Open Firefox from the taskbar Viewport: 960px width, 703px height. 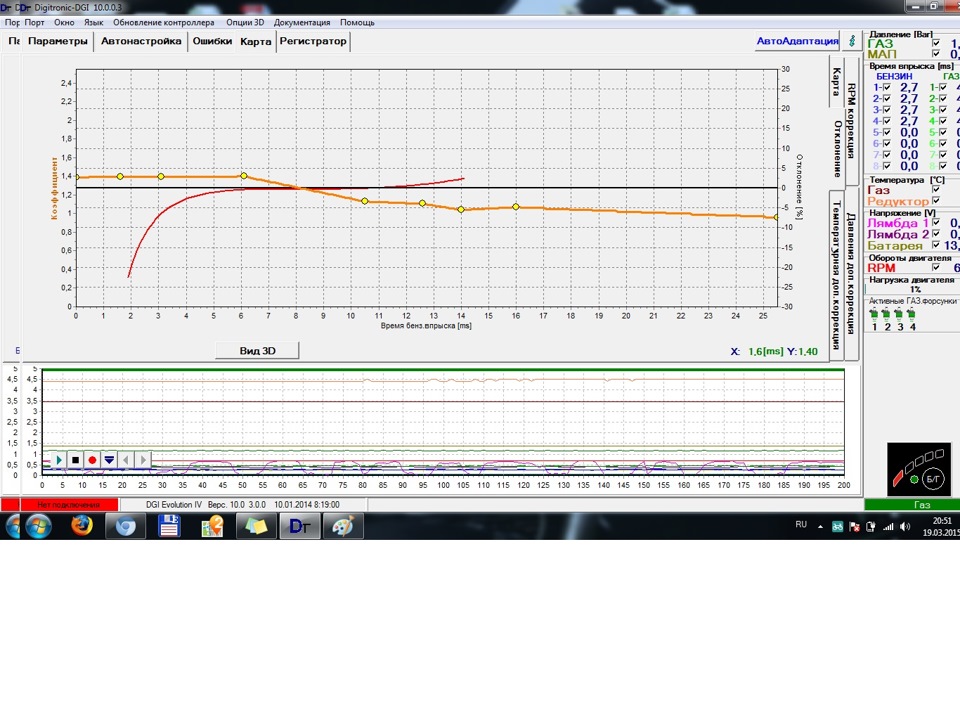pos(81,526)
